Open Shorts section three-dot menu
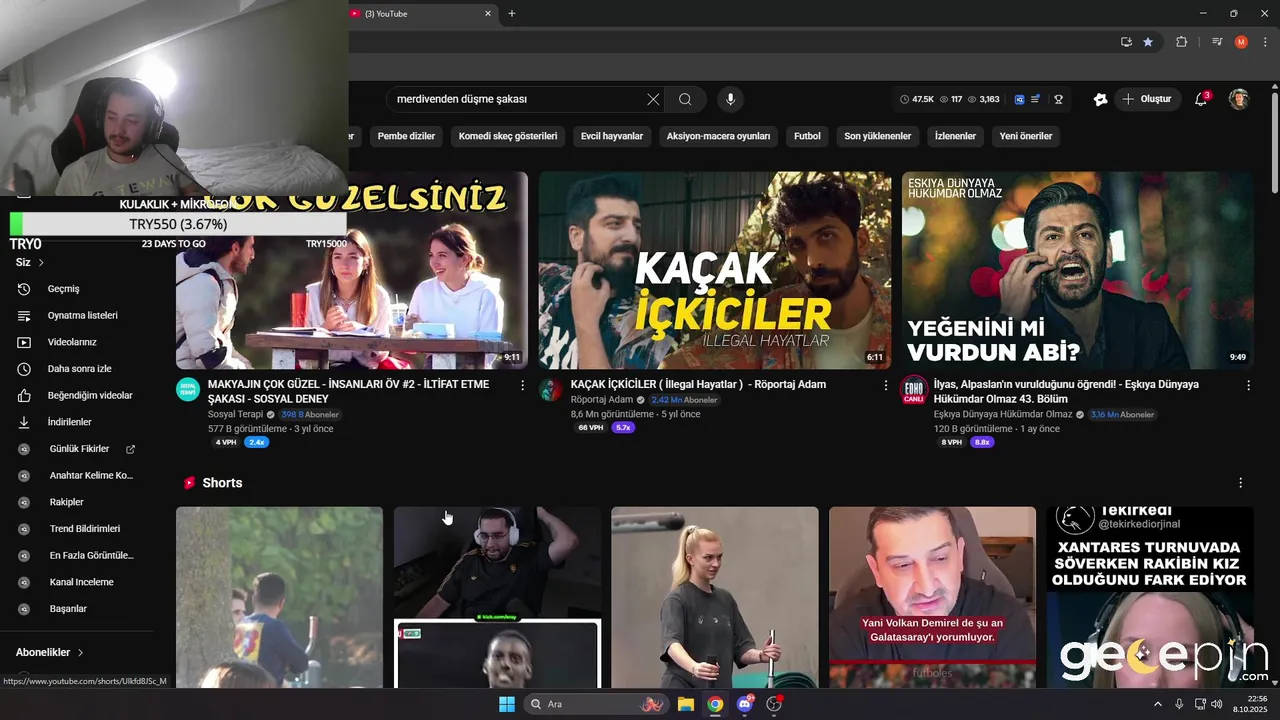Viewport: 1280px width, 720px height. tap(1241, 483)
